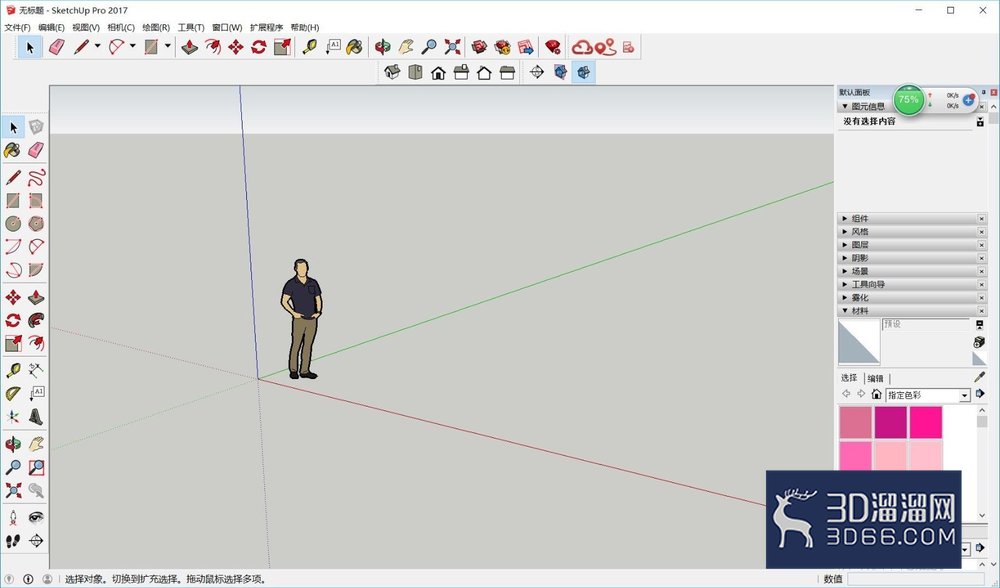Open Arc tool dropdown arrow
This screenshot has height=588, width=1000.
(133, 46)
